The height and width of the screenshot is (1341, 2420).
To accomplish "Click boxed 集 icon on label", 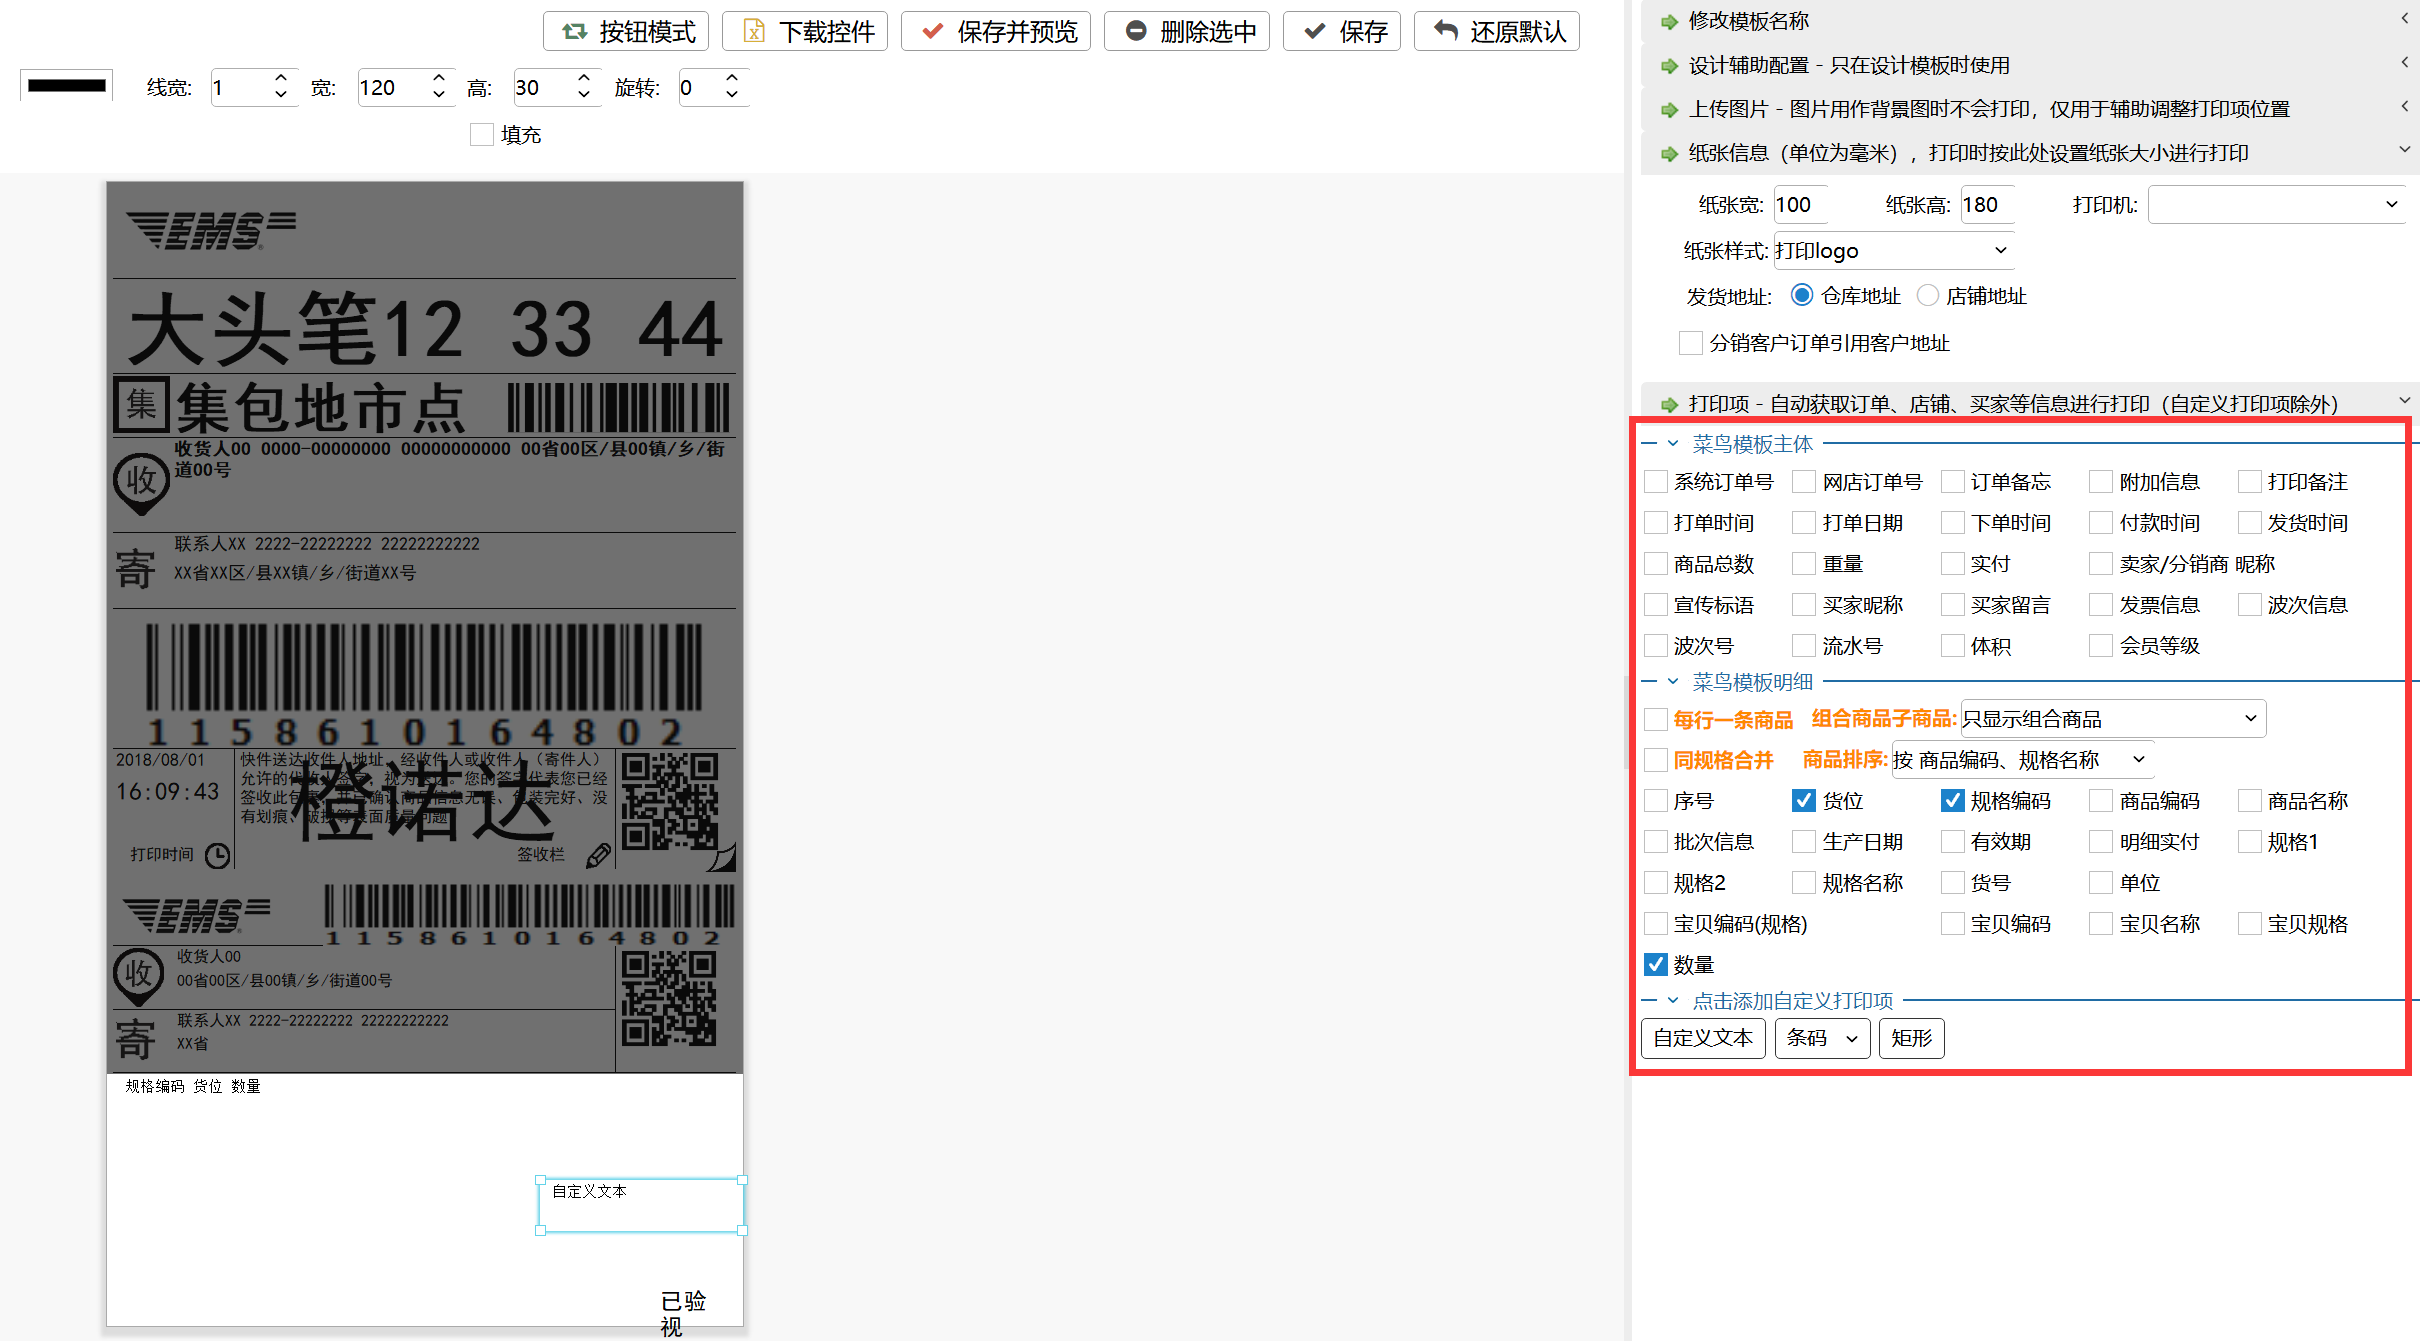I will (x=141, y=405).
